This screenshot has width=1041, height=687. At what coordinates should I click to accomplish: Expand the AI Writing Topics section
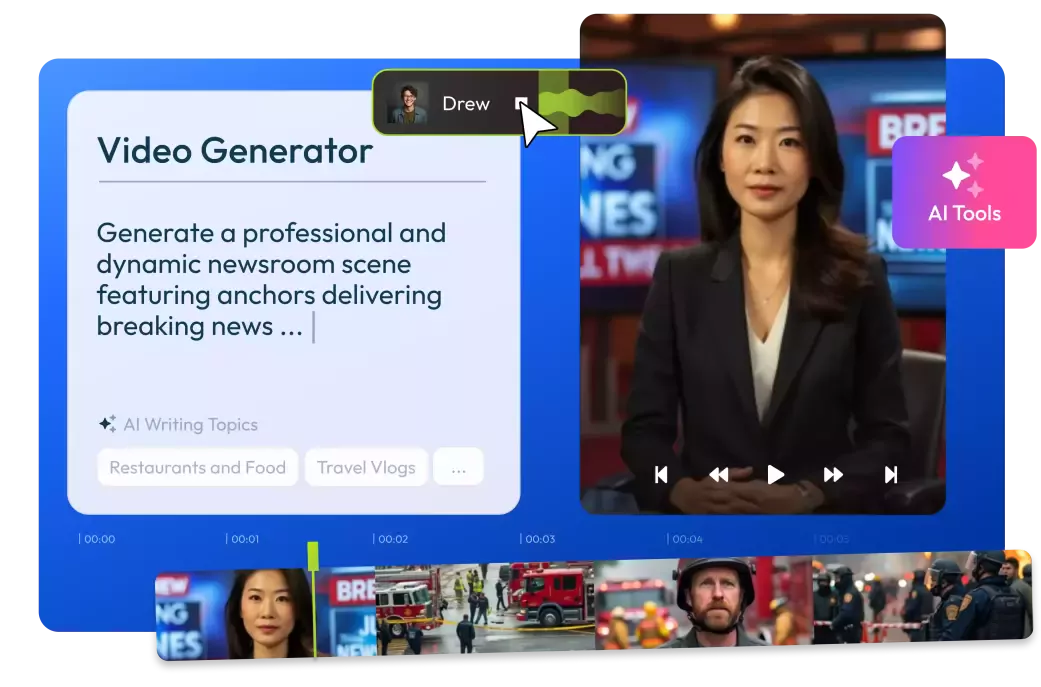coord(189,424)
